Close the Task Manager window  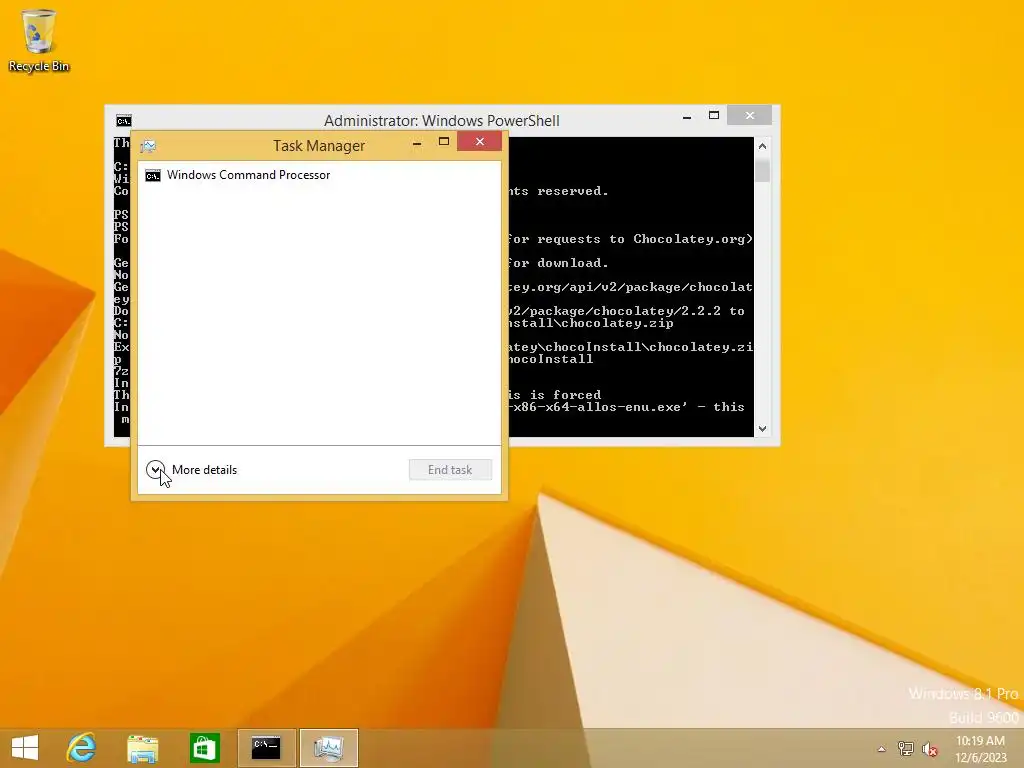click(479, 142)
